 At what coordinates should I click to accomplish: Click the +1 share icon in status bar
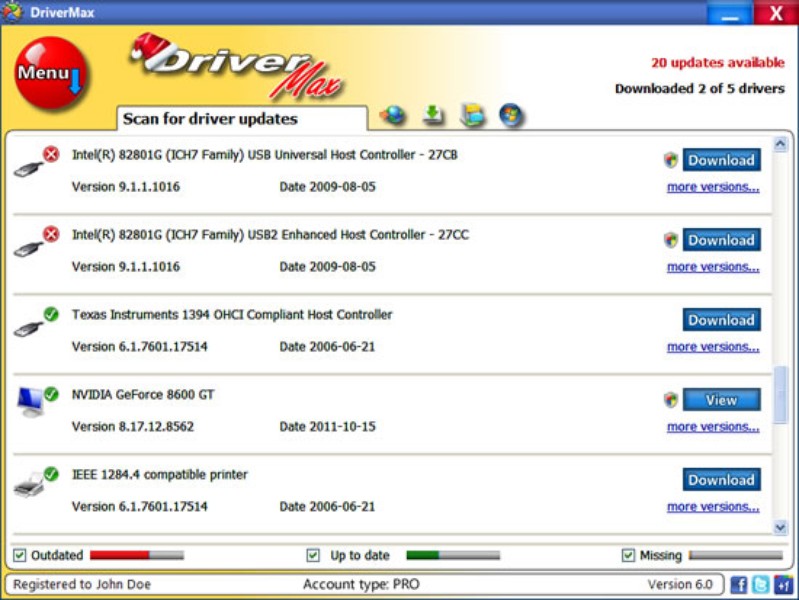point(783,584)
